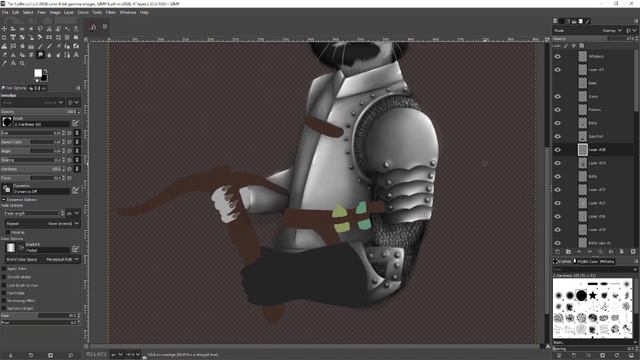Screen dimensions: 640x360
Task: Choose the star-shaped brush
Action: (x=593, y=295)
